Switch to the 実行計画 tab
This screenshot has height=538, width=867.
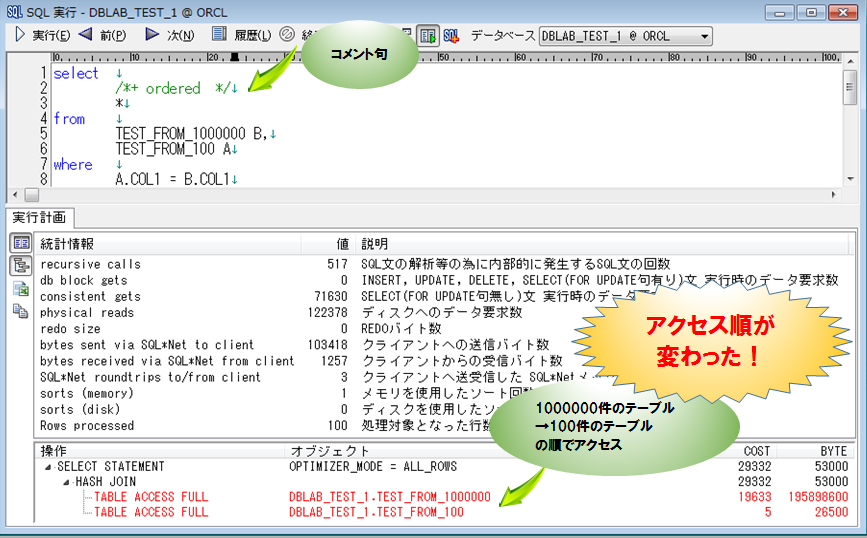(39, 217)
